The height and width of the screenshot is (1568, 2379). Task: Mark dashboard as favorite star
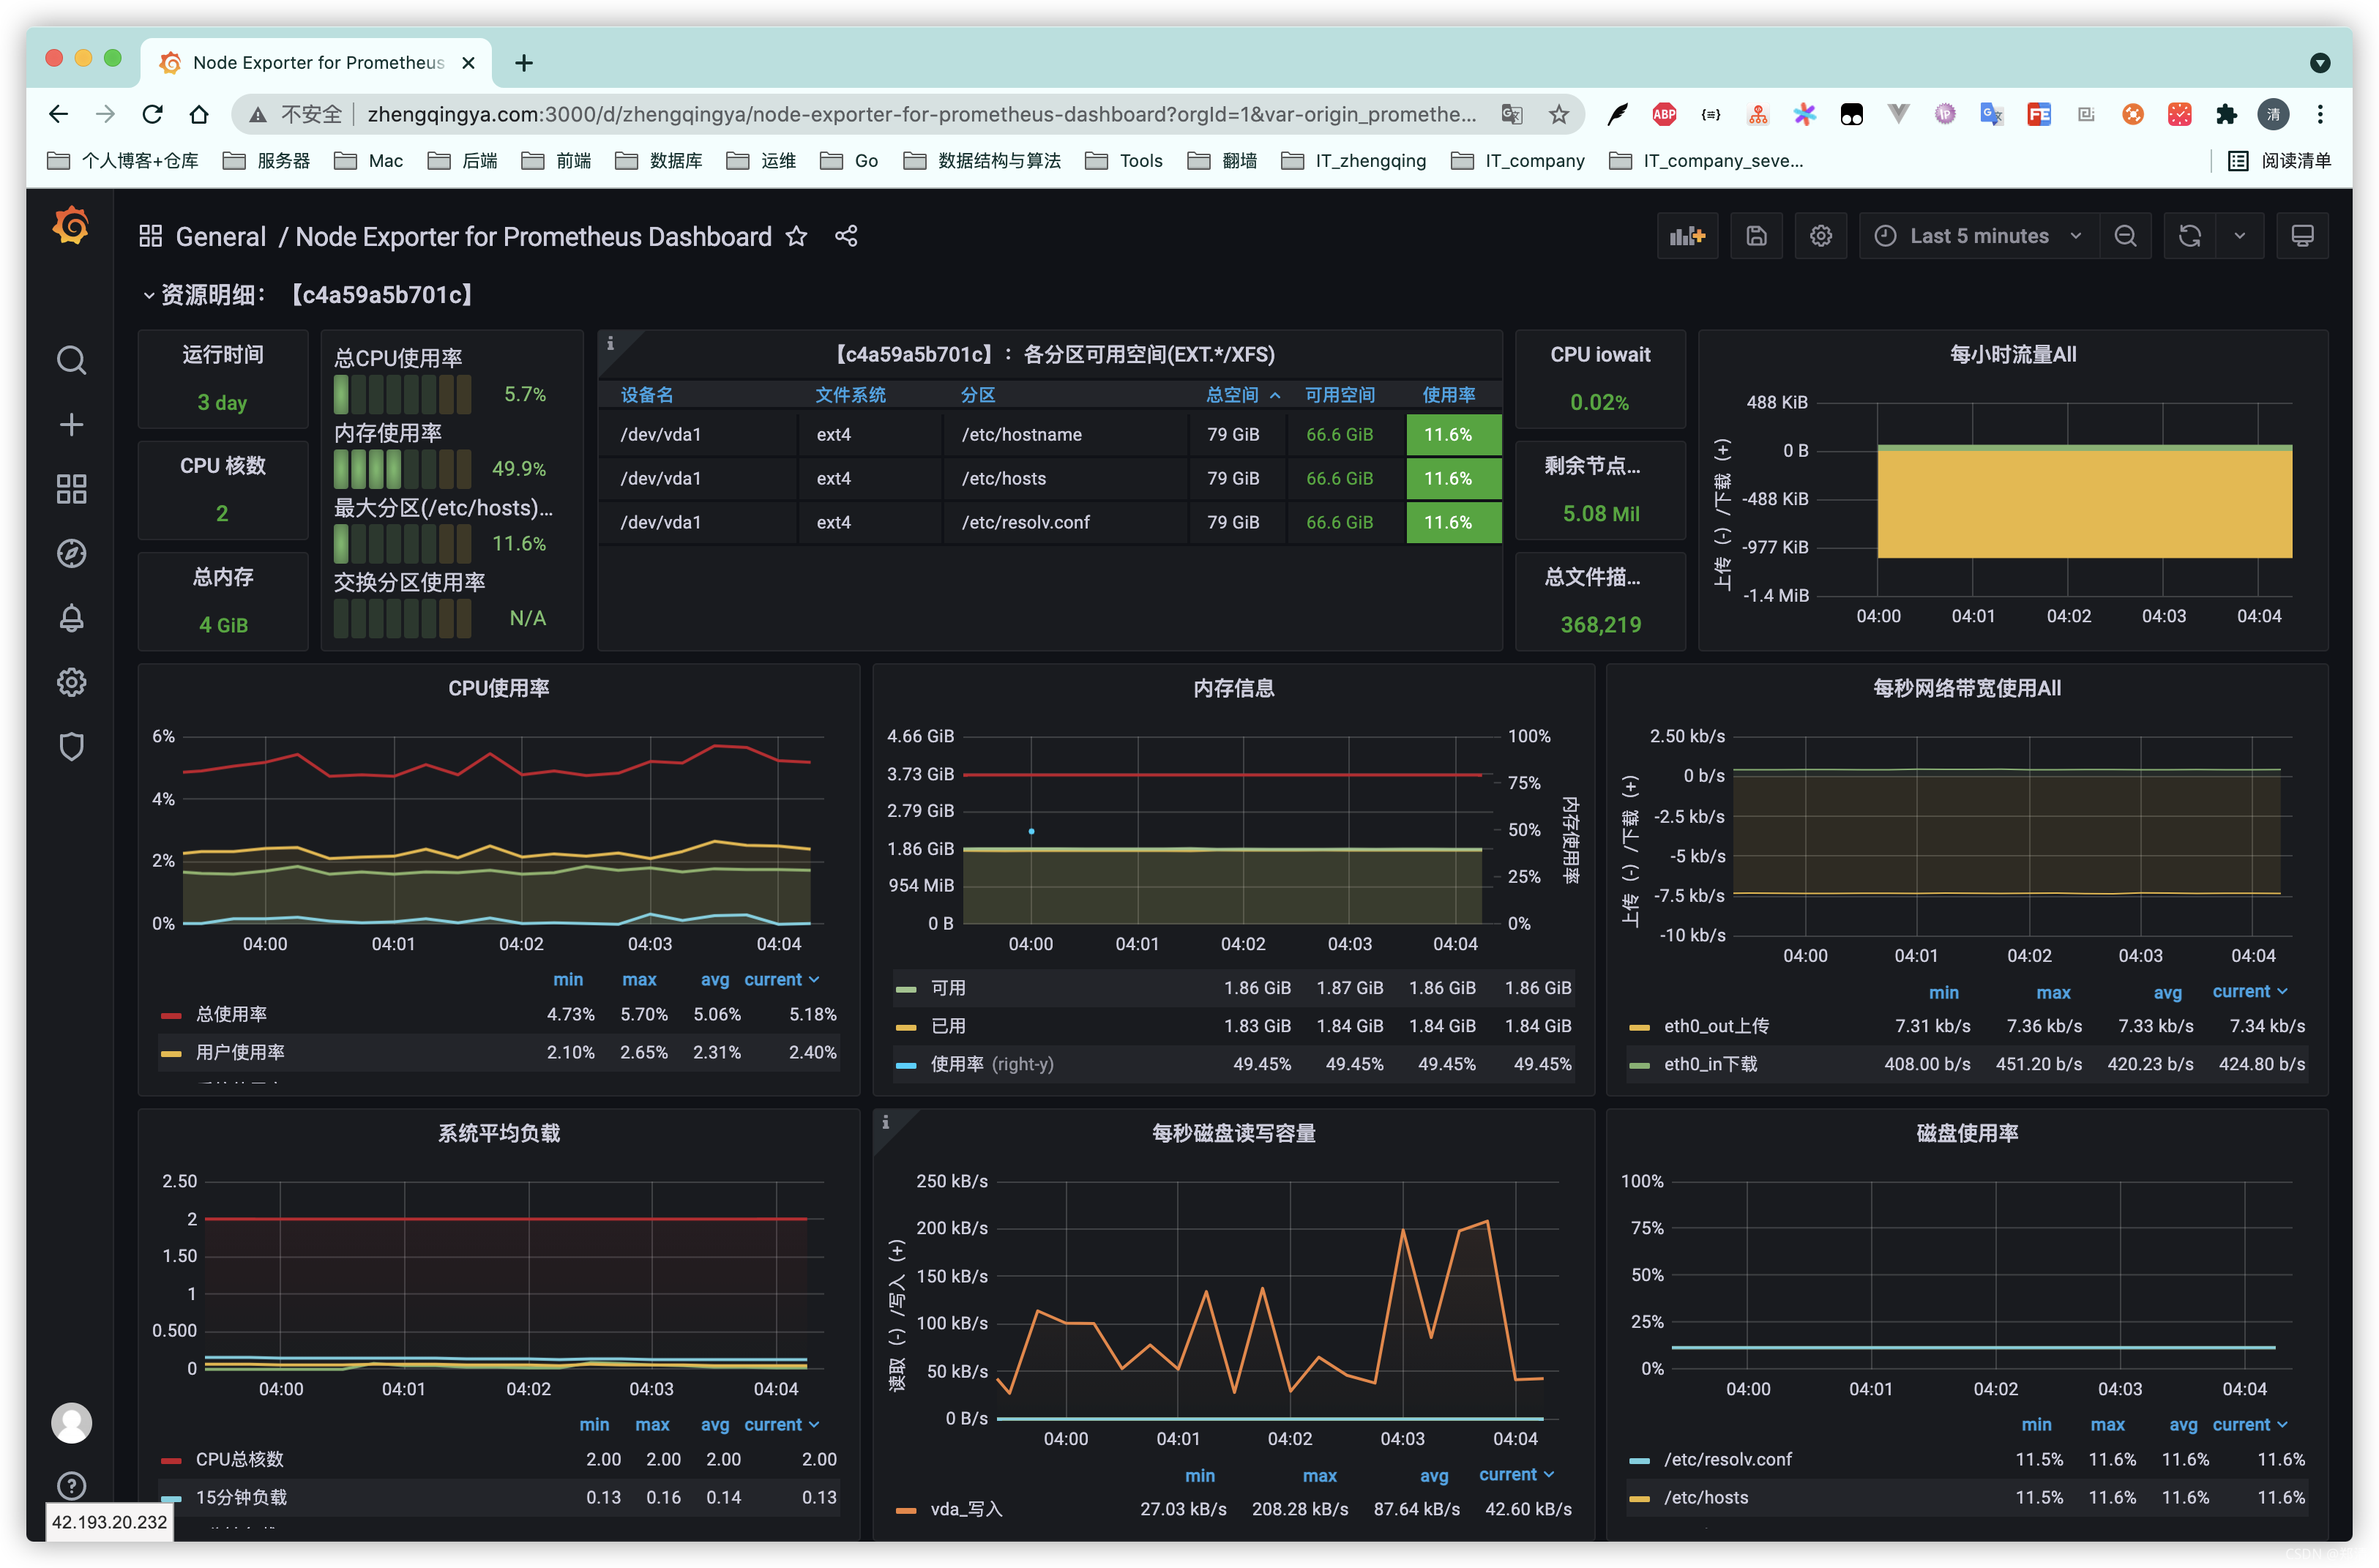coord(796,236)
